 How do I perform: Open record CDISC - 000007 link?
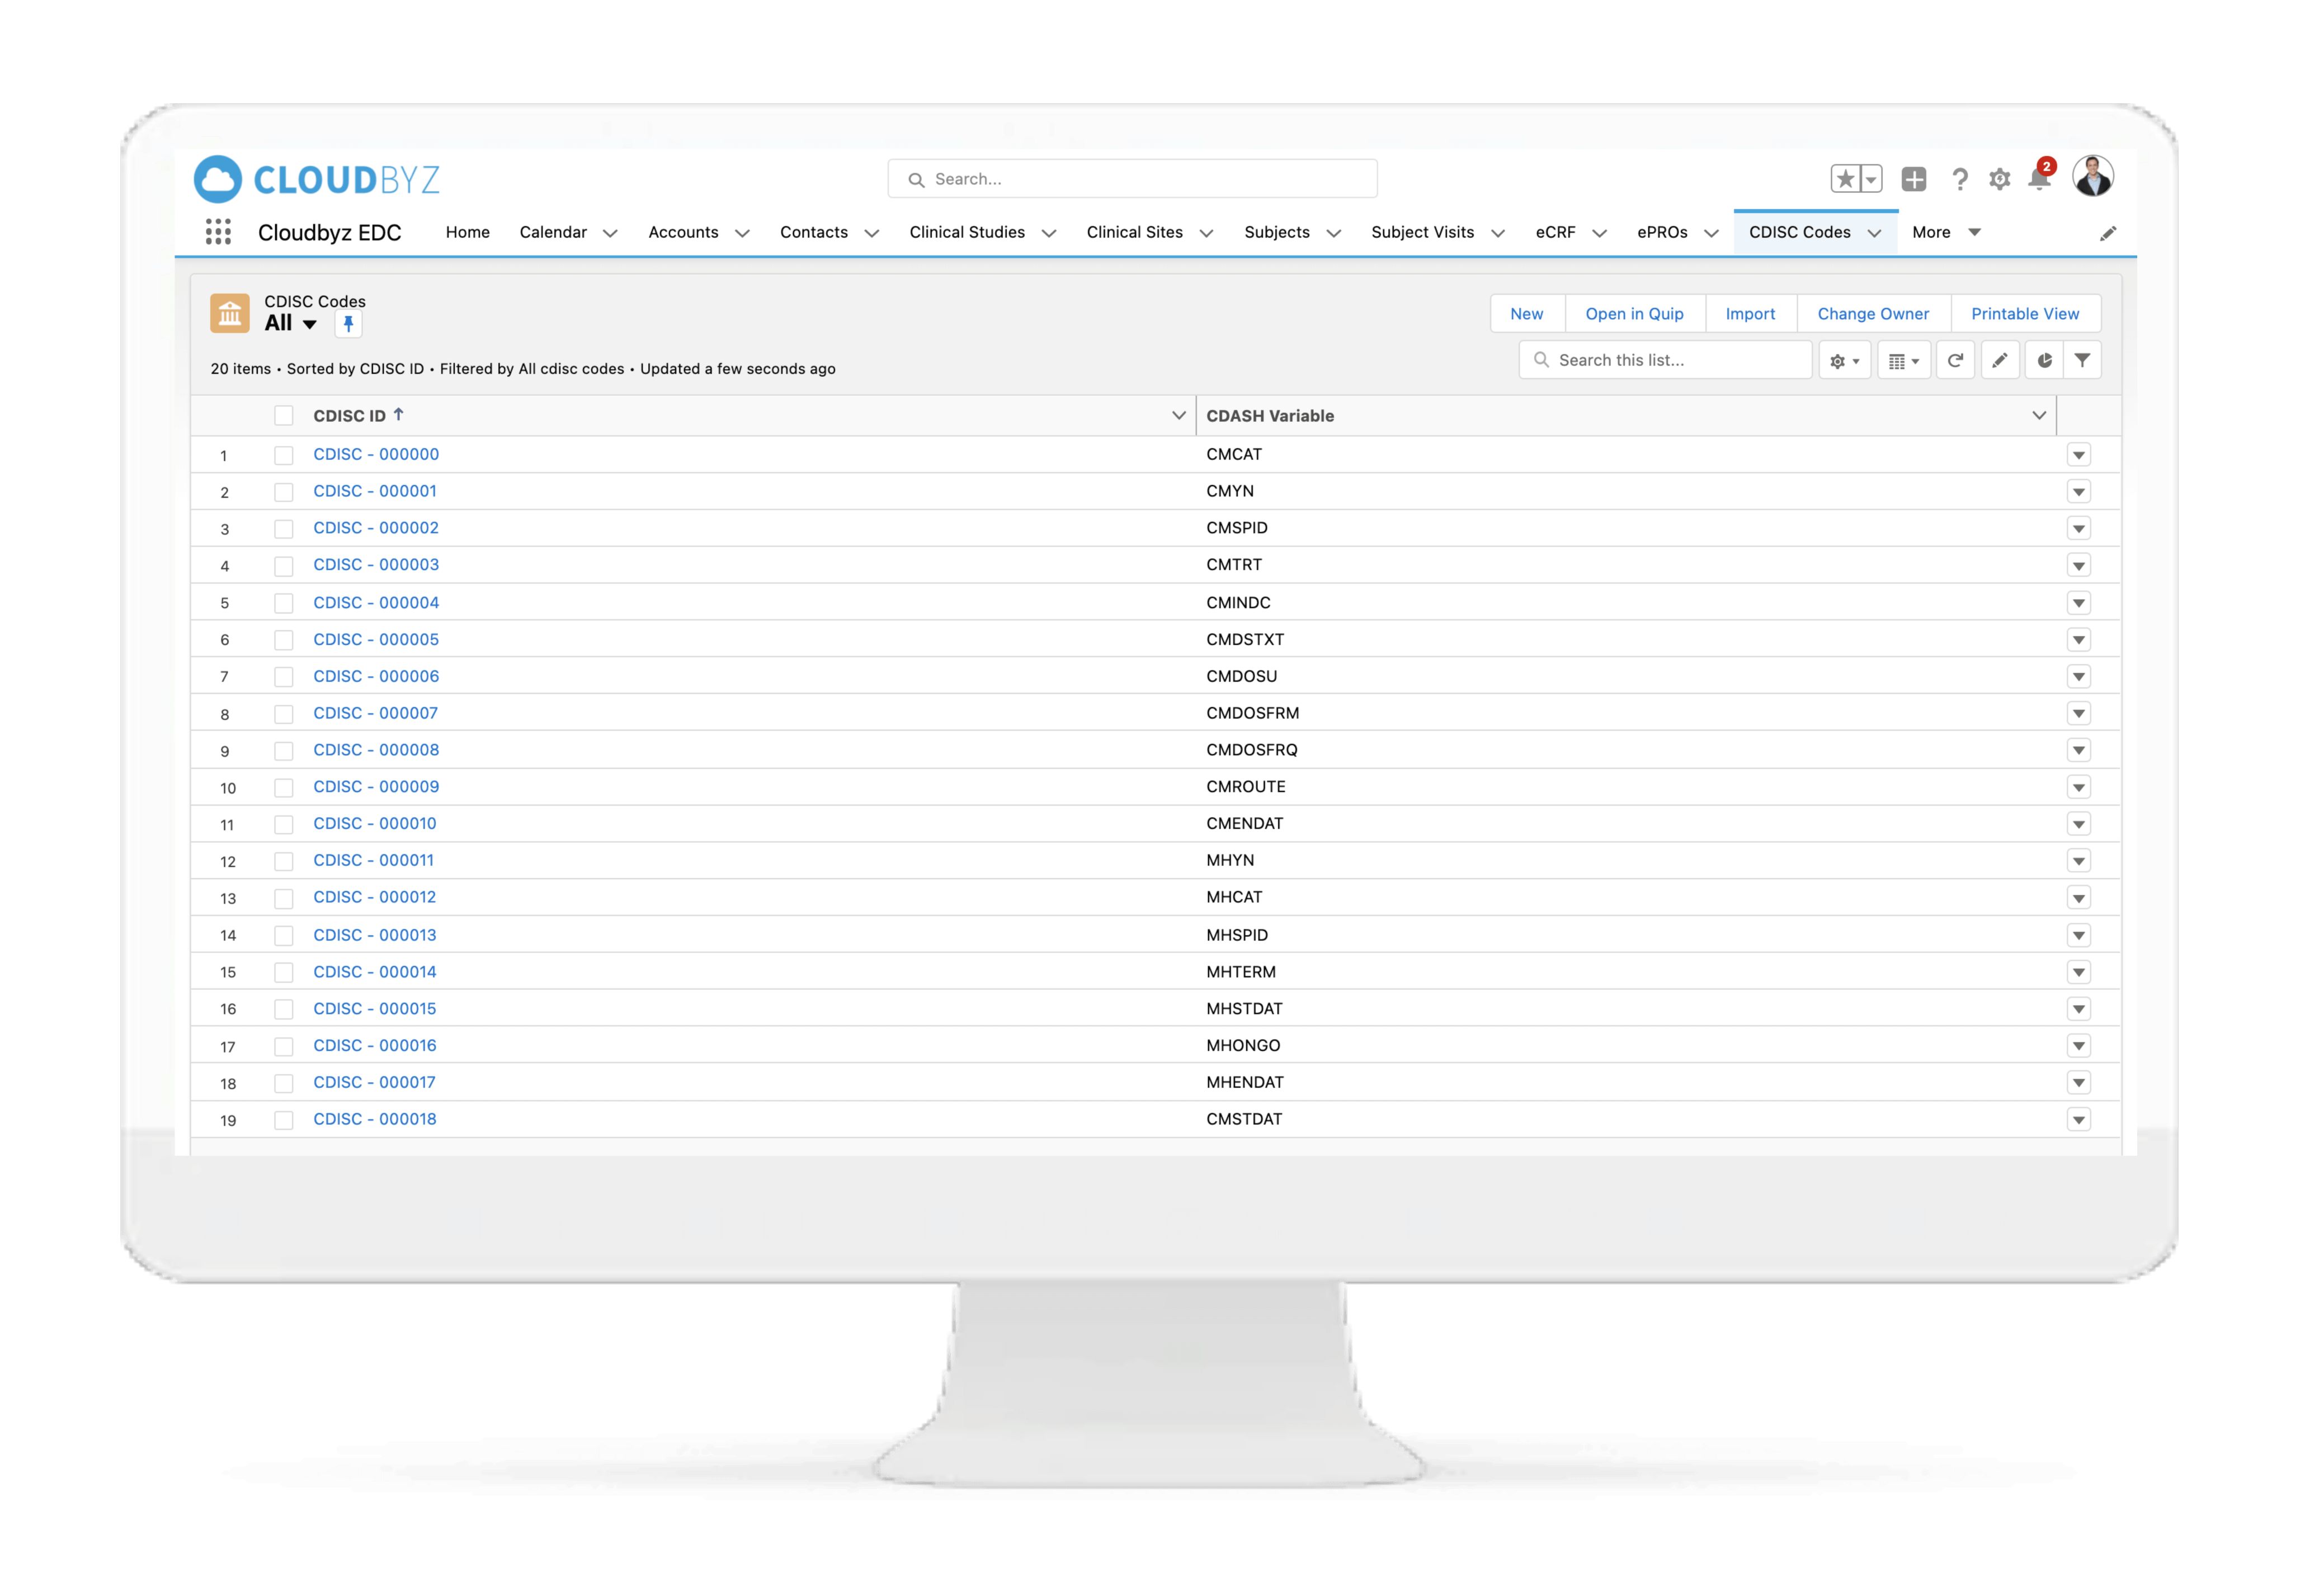pos(375,713)
